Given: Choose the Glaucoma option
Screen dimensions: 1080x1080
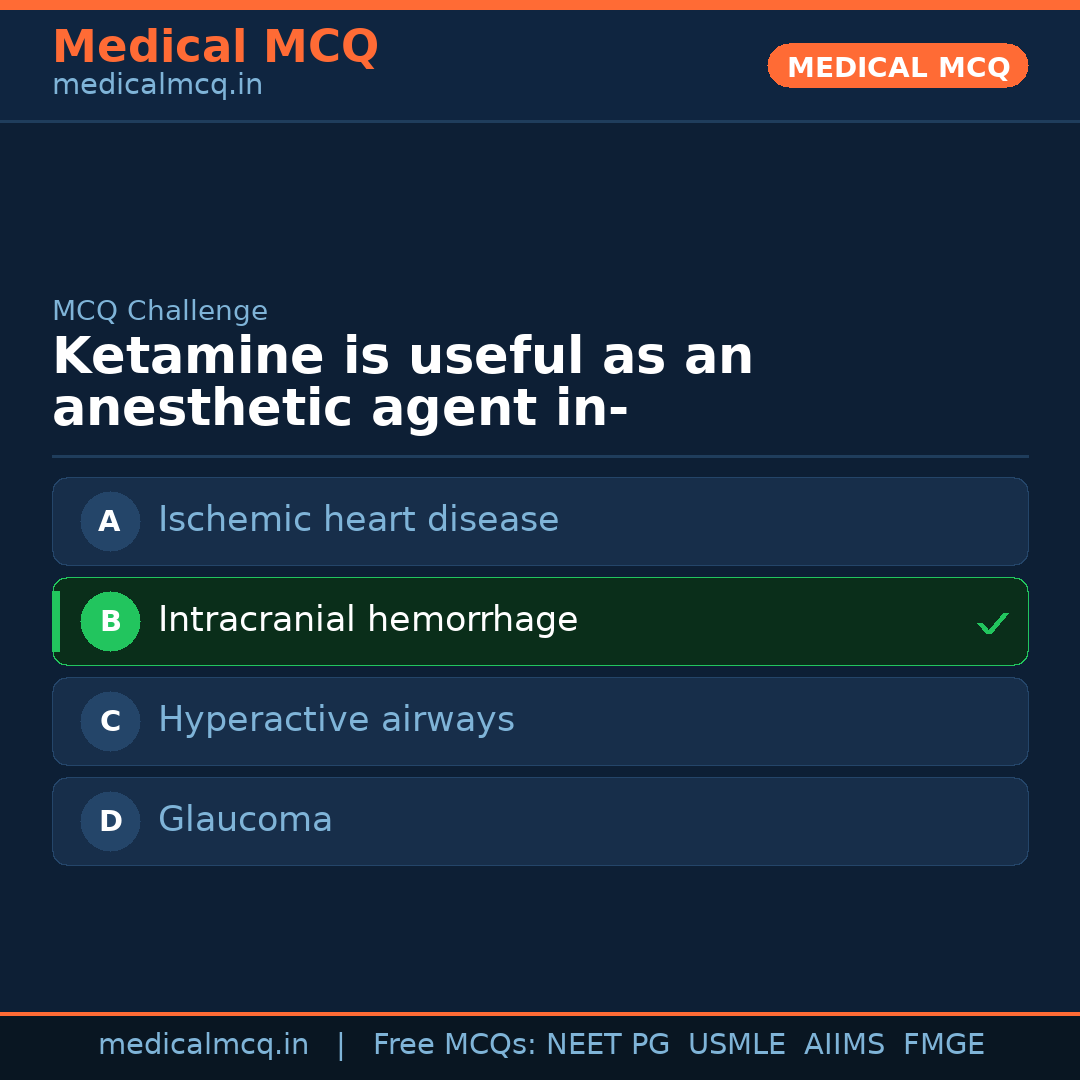Looking at the screenshot, I should 245,820.
